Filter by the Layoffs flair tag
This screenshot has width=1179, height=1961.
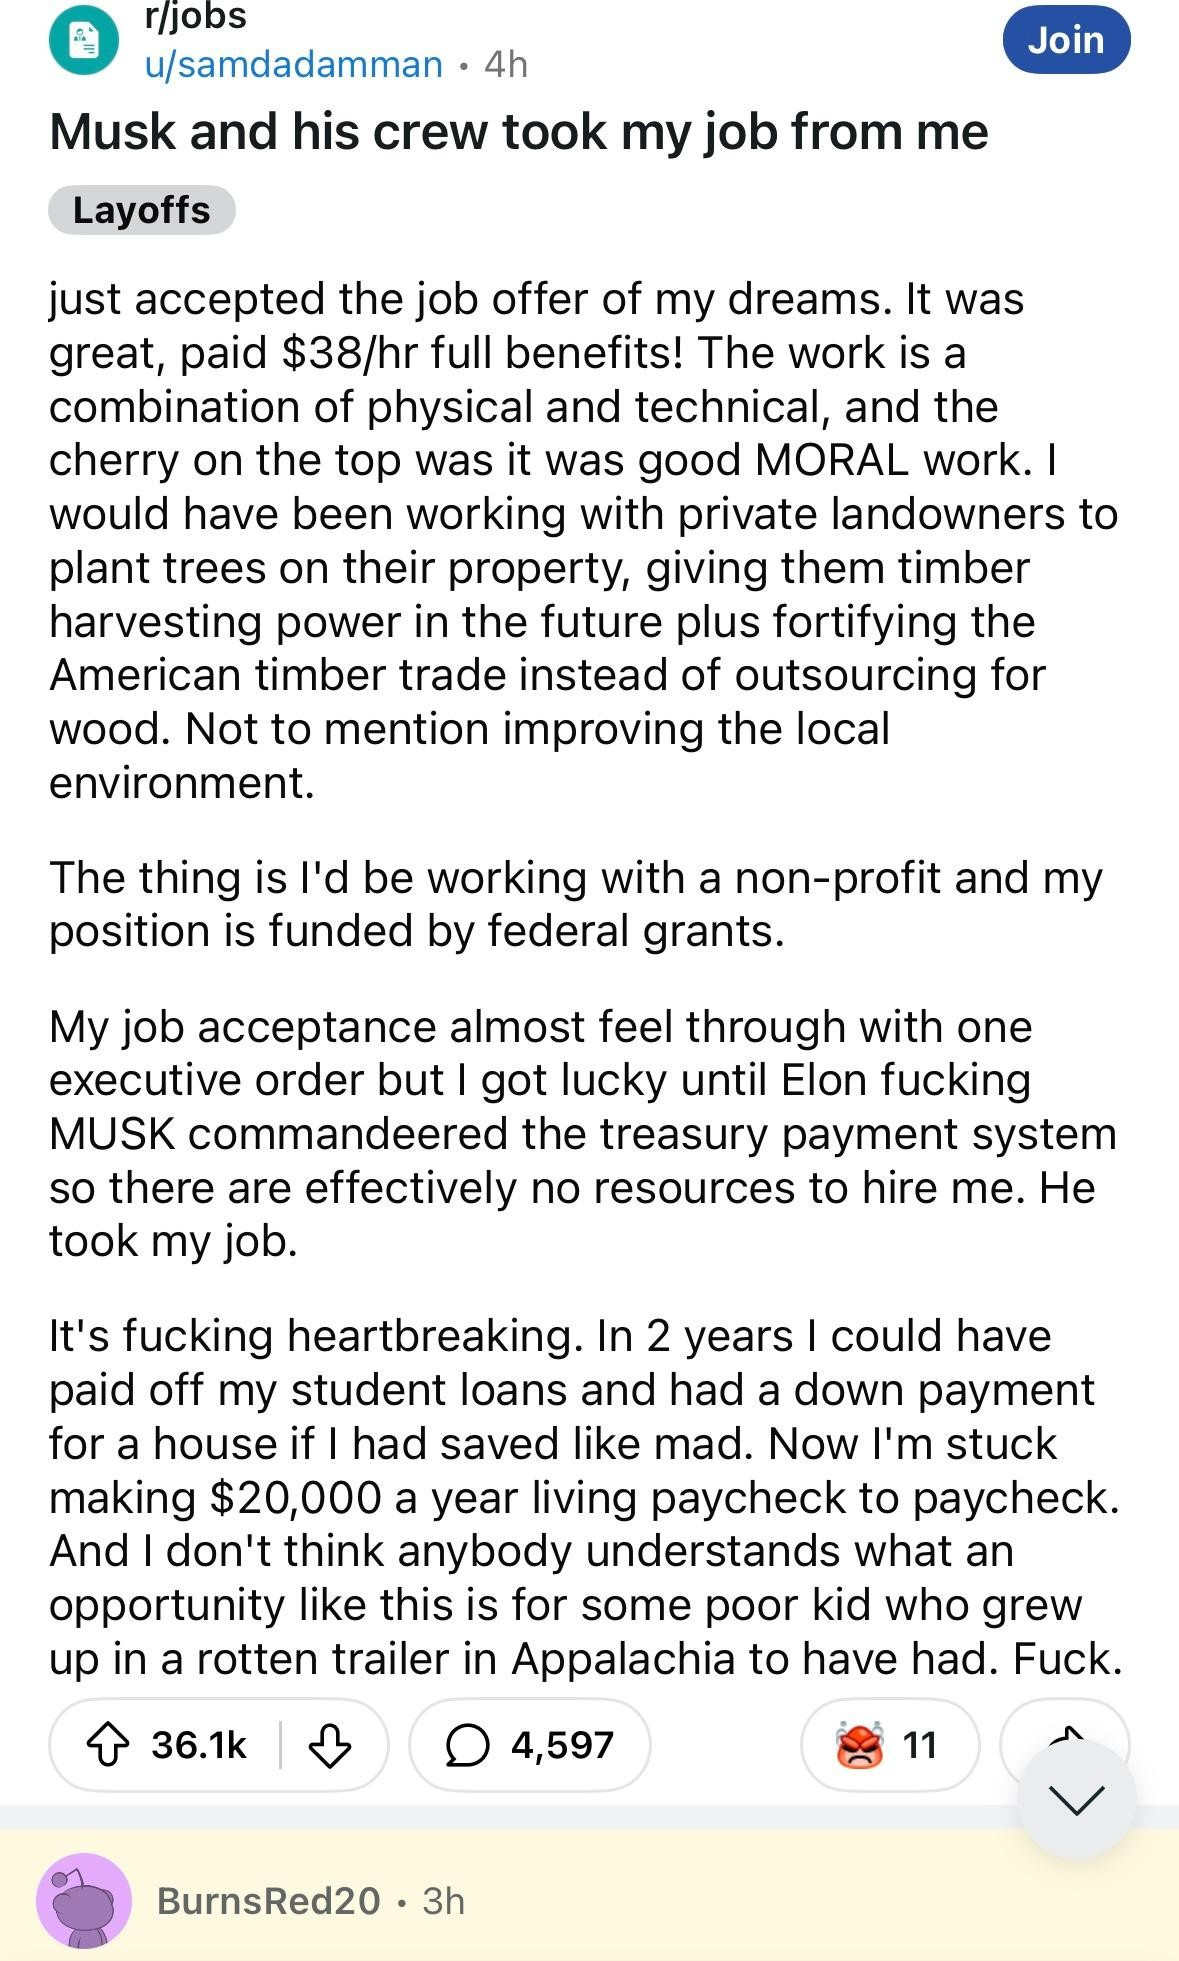[x=142, y=210]
